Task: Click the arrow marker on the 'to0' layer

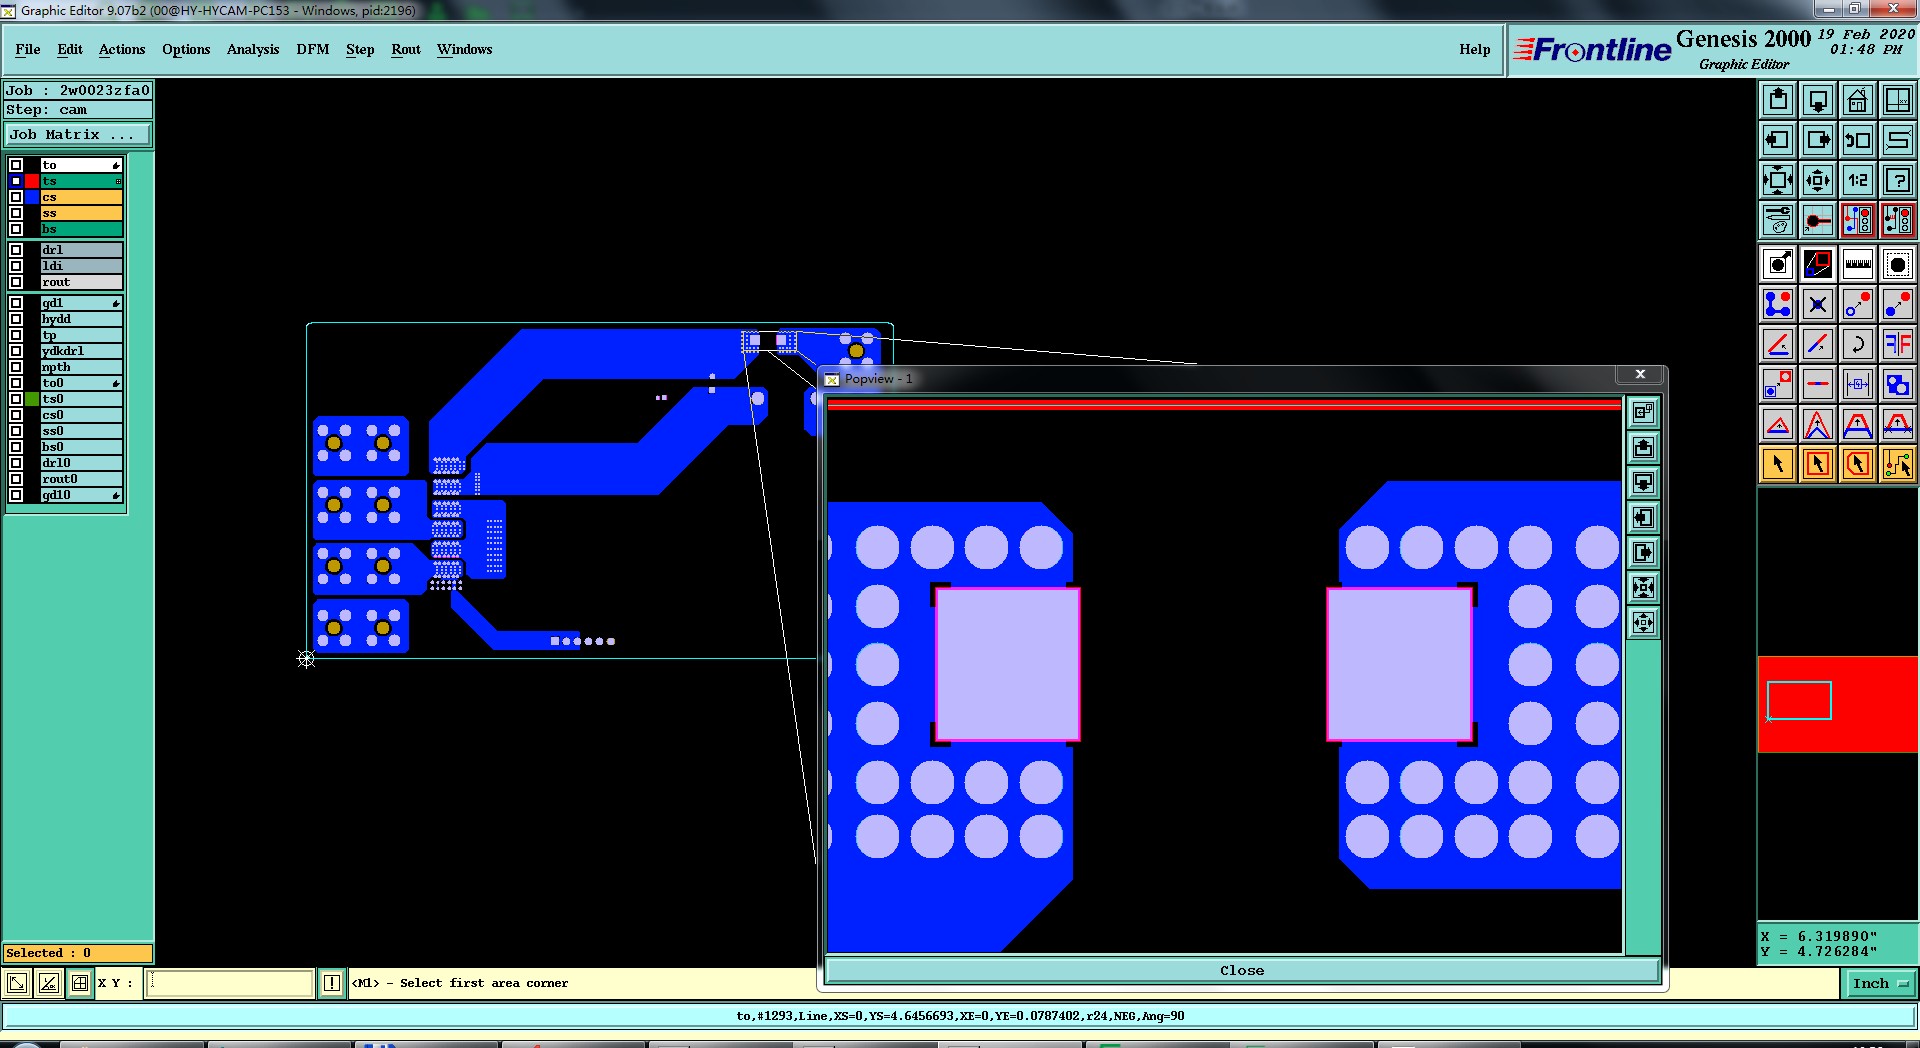Action: point(116,383)
